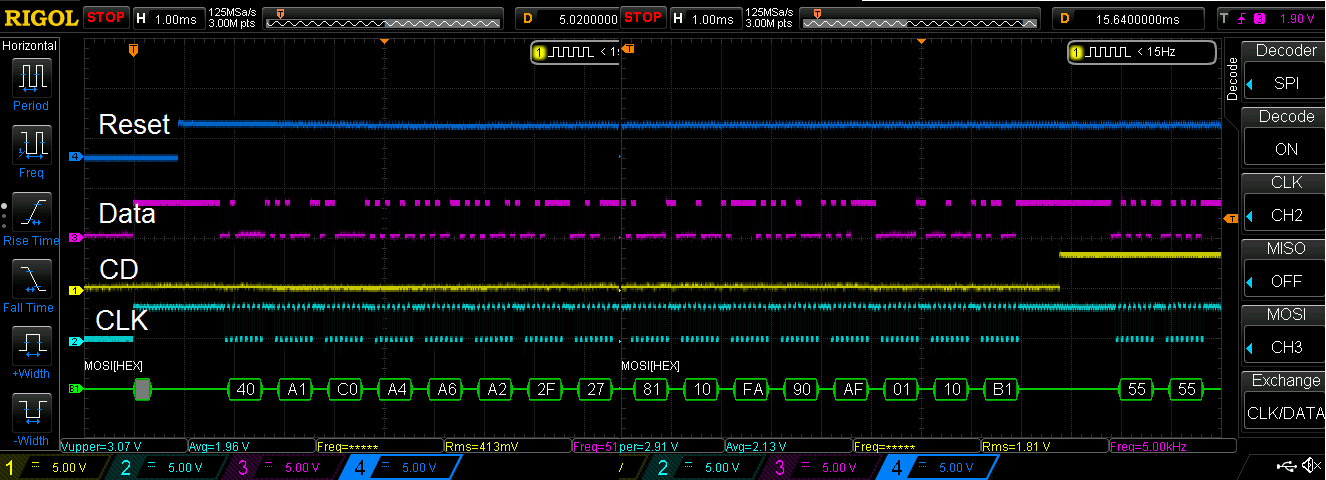Screen dimensions: 1326x480
Task: Open the Decoder SPI type selector
Action: [1285, 82]
